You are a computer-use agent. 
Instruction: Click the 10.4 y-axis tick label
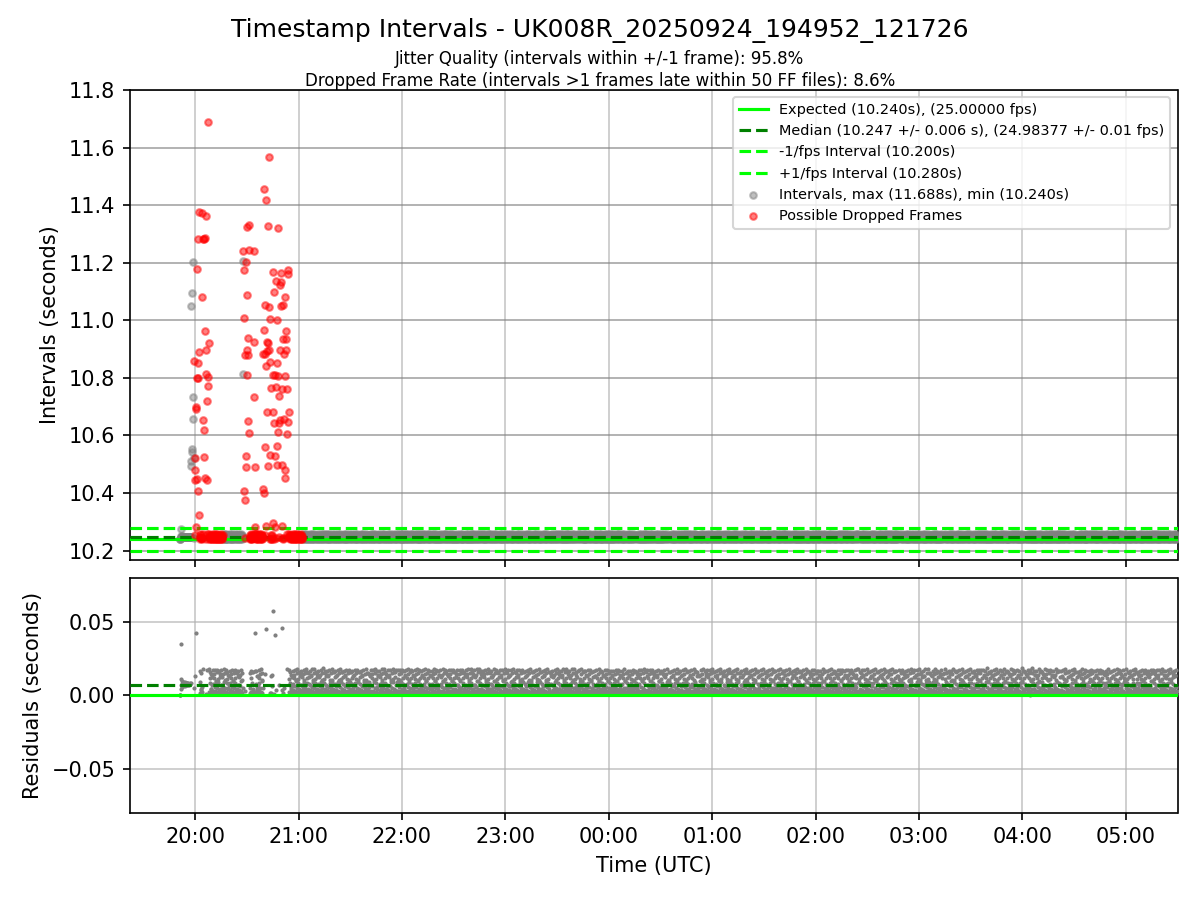93,493
